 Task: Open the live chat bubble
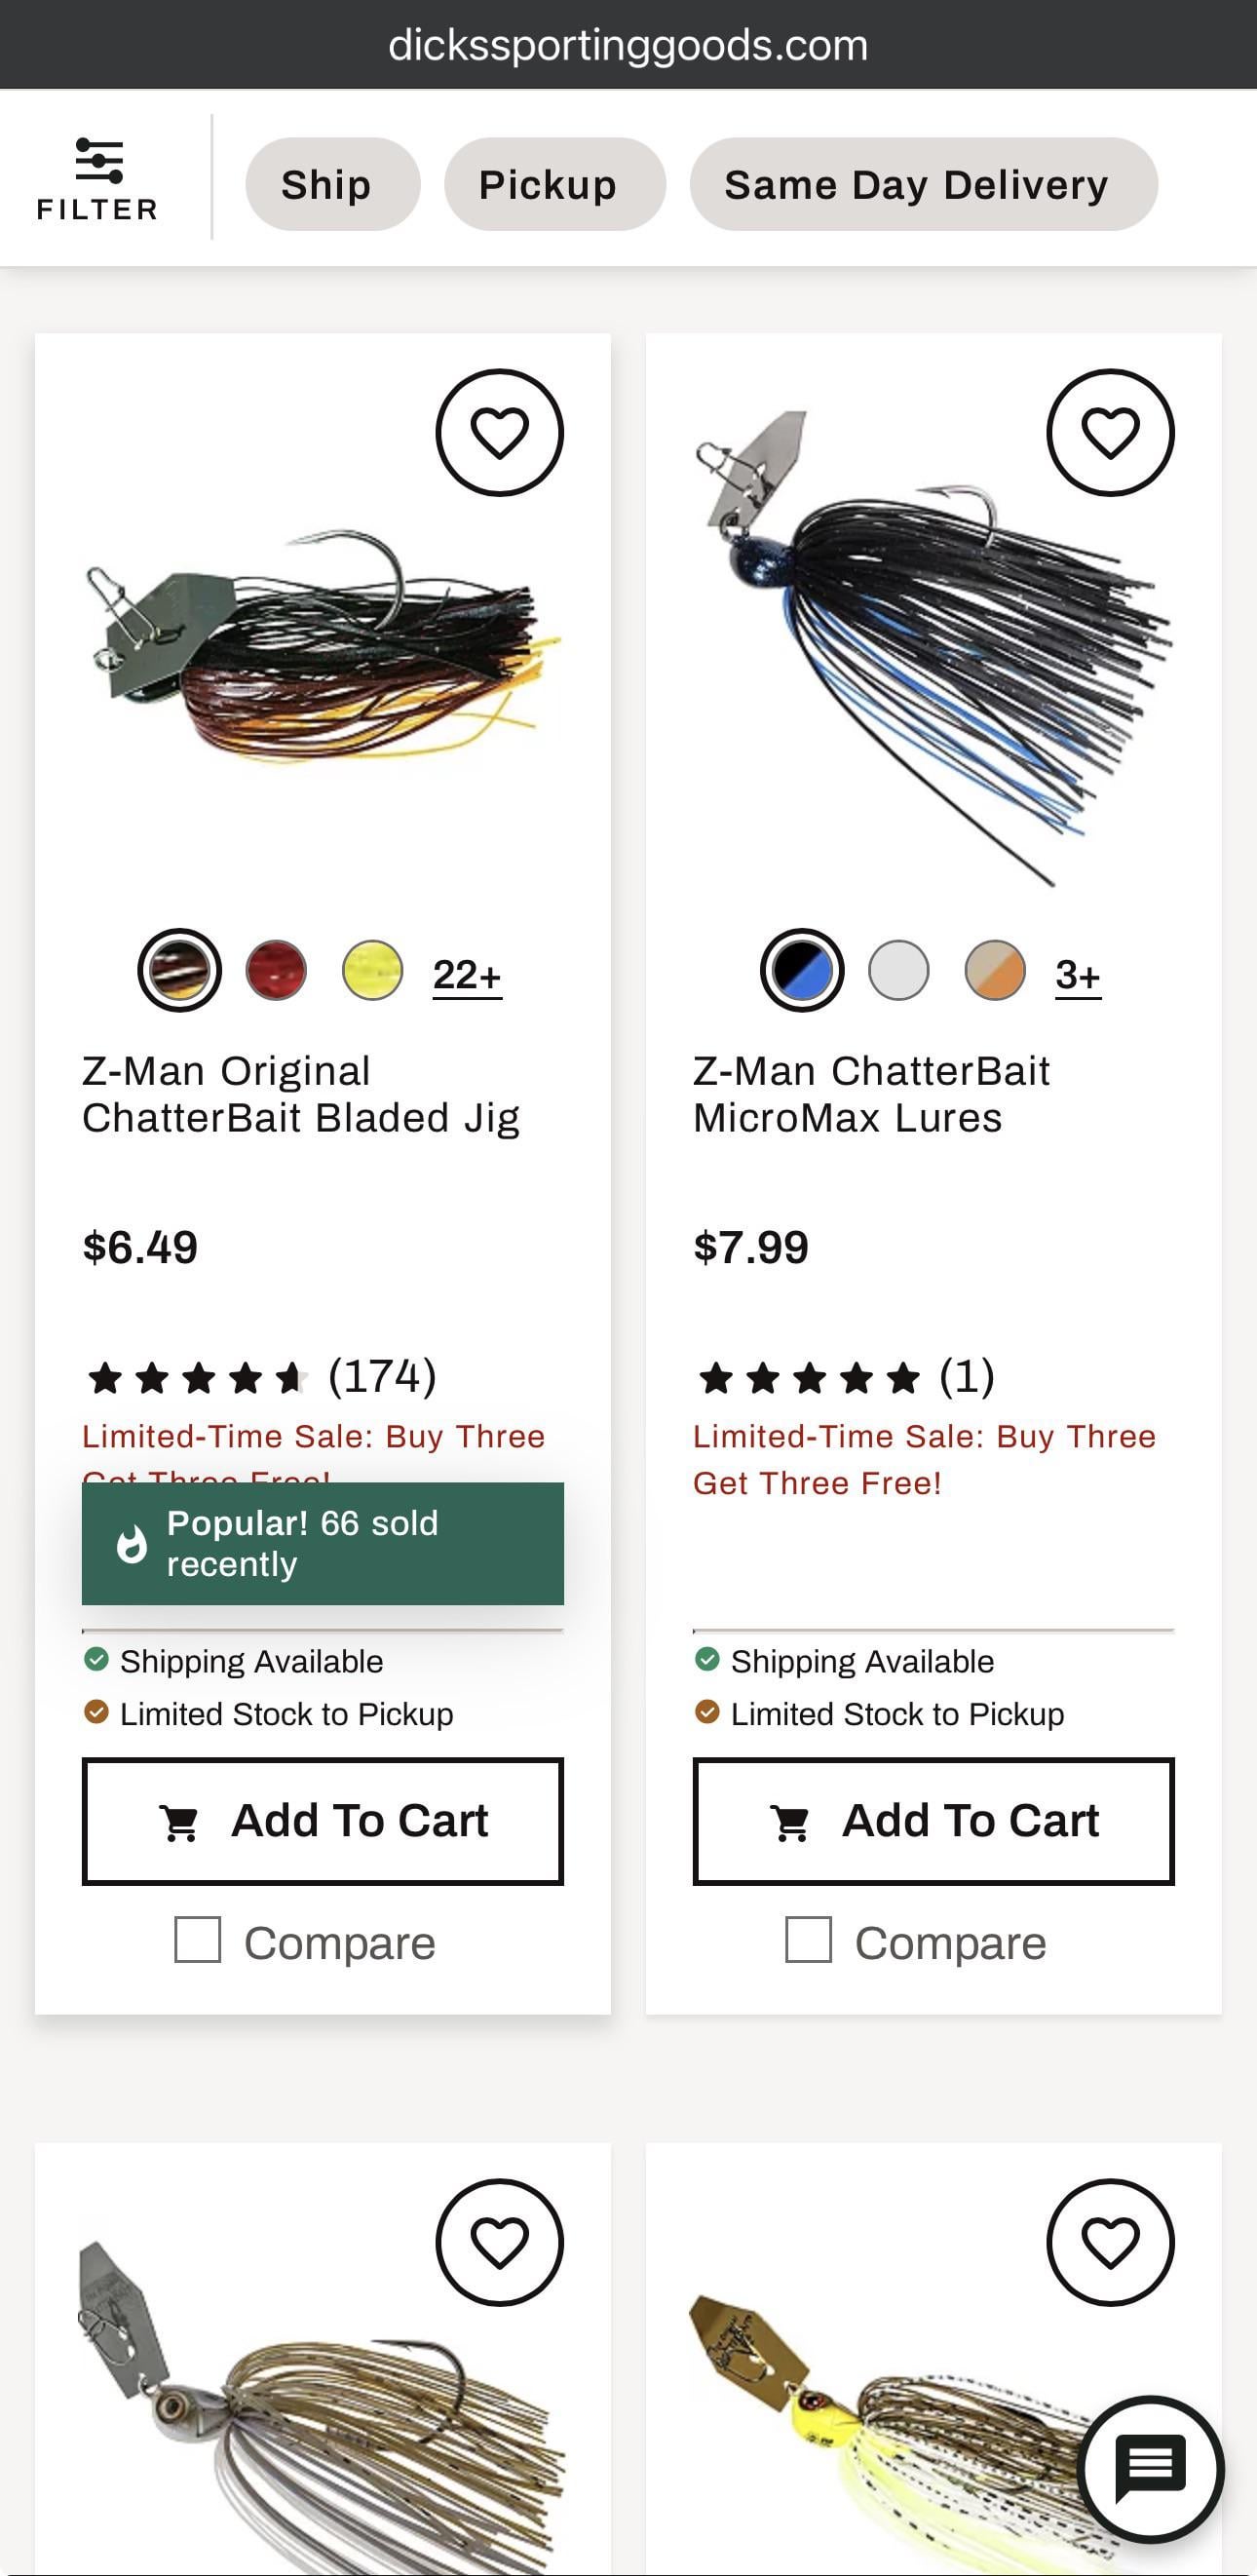click(x=1151, y=2468)
